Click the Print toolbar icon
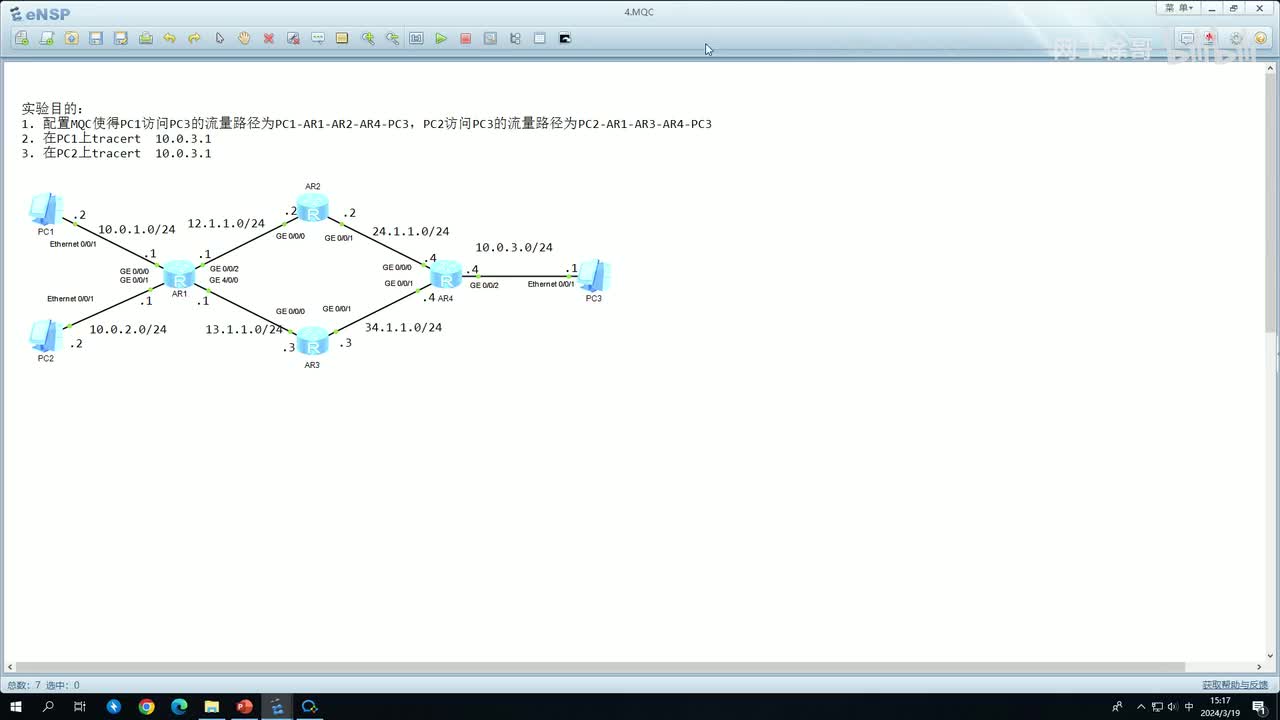Screen dimensions: 1280x720 tap(146, 38)
